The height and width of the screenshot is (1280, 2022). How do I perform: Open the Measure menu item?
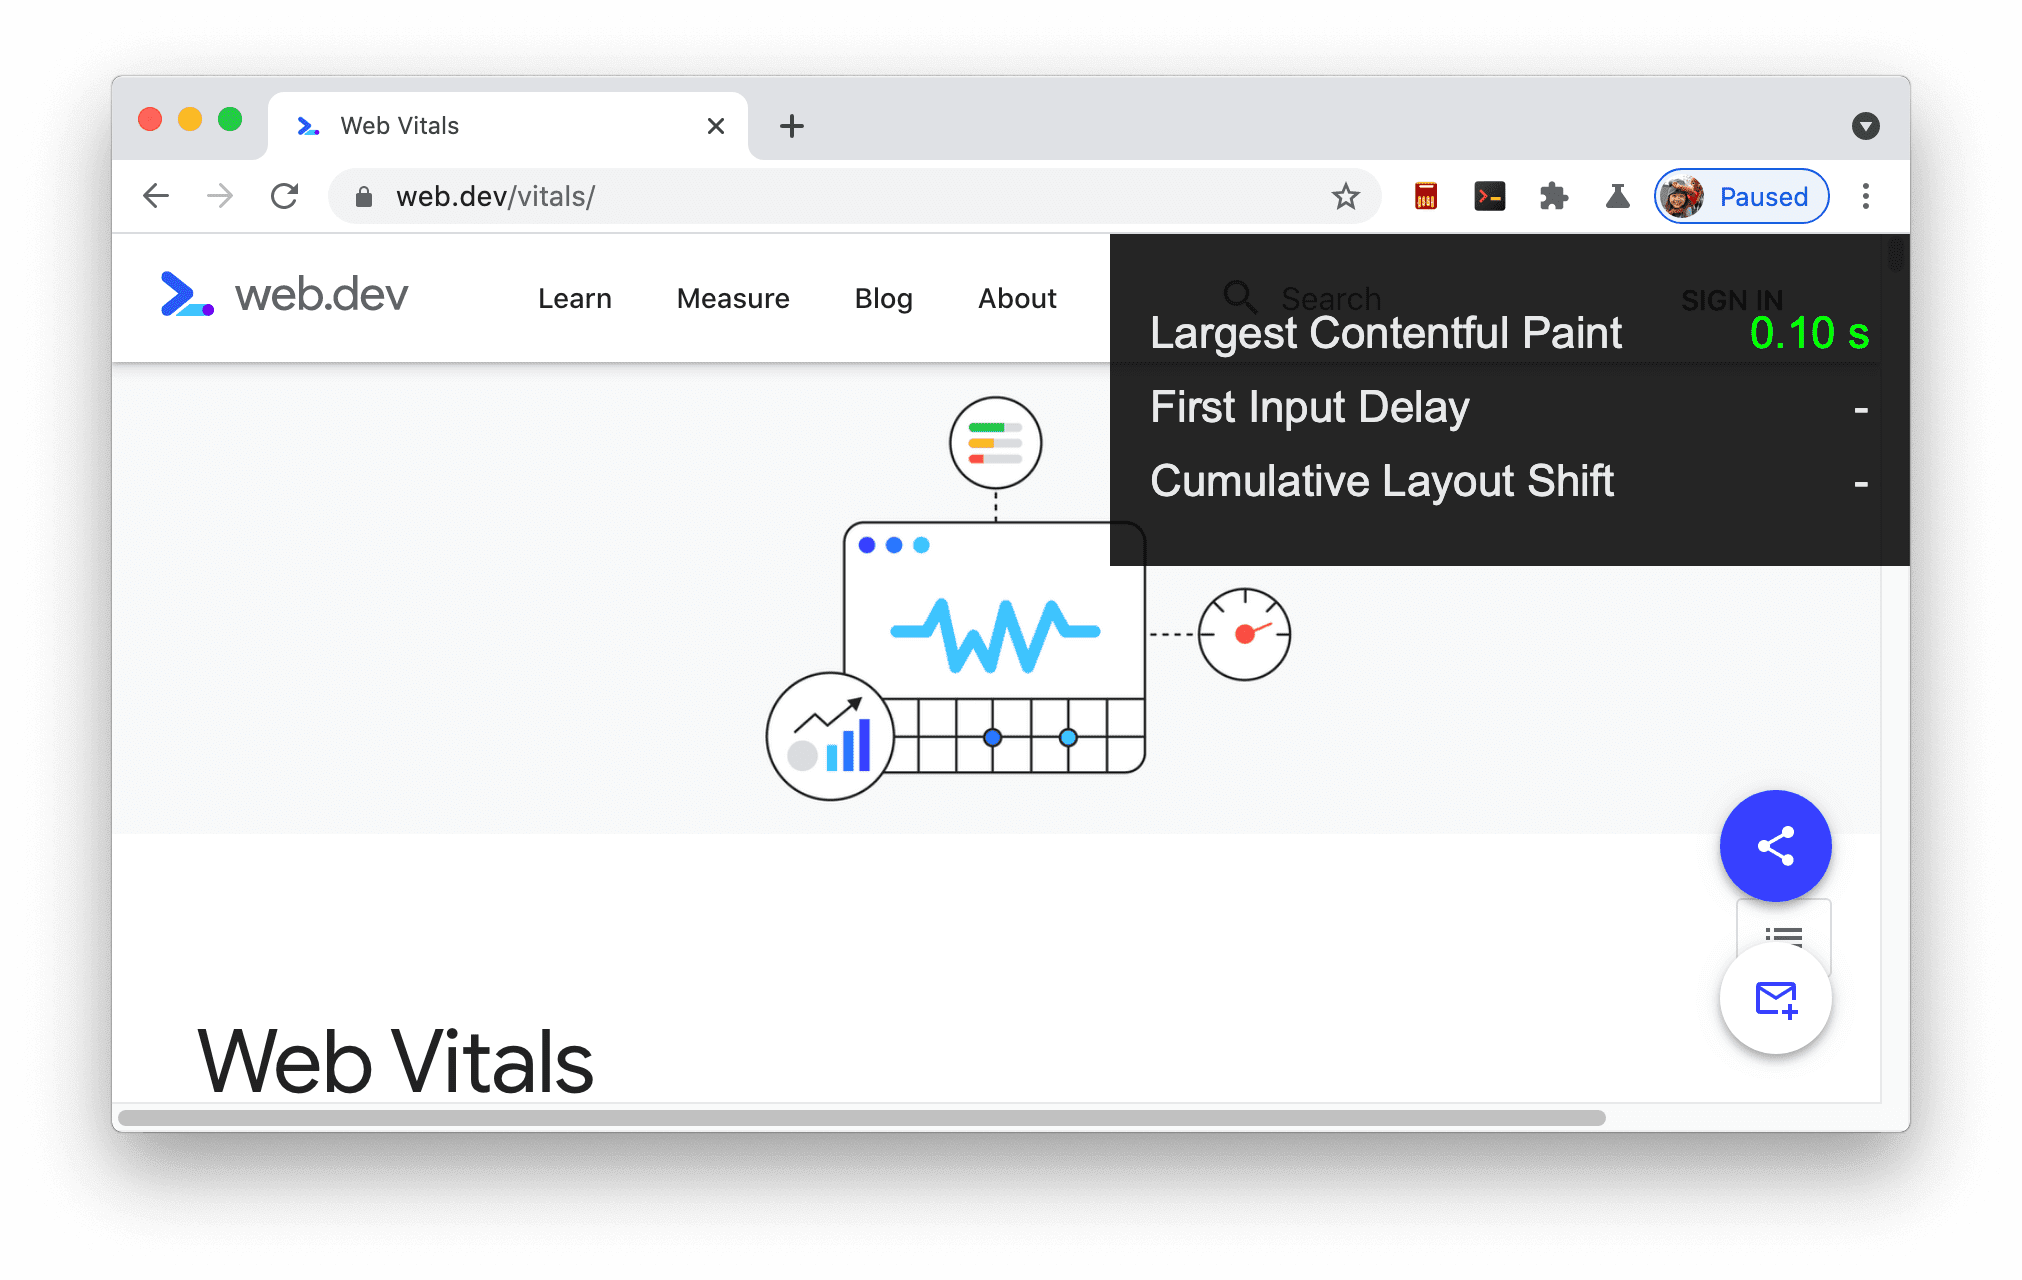click(x=732, y=298)
